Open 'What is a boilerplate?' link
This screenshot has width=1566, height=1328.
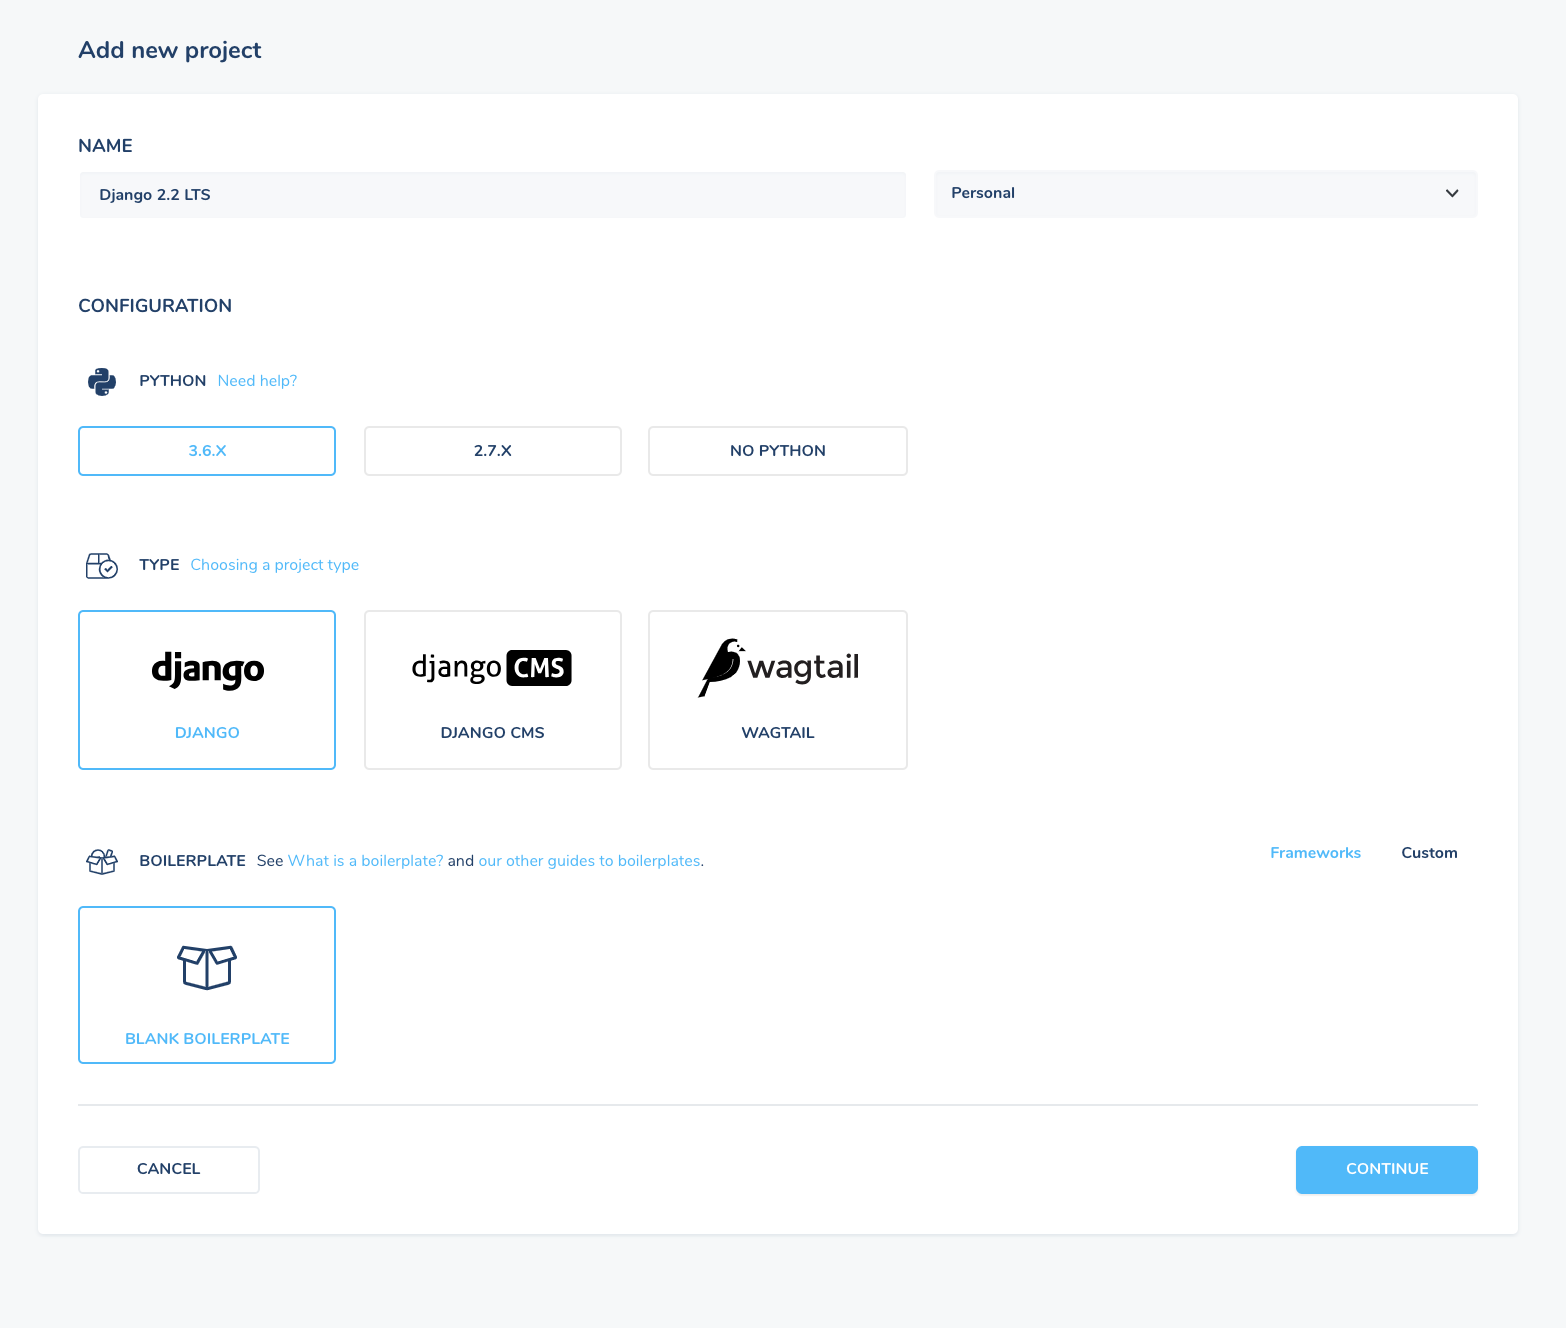[x=366, y=861]
